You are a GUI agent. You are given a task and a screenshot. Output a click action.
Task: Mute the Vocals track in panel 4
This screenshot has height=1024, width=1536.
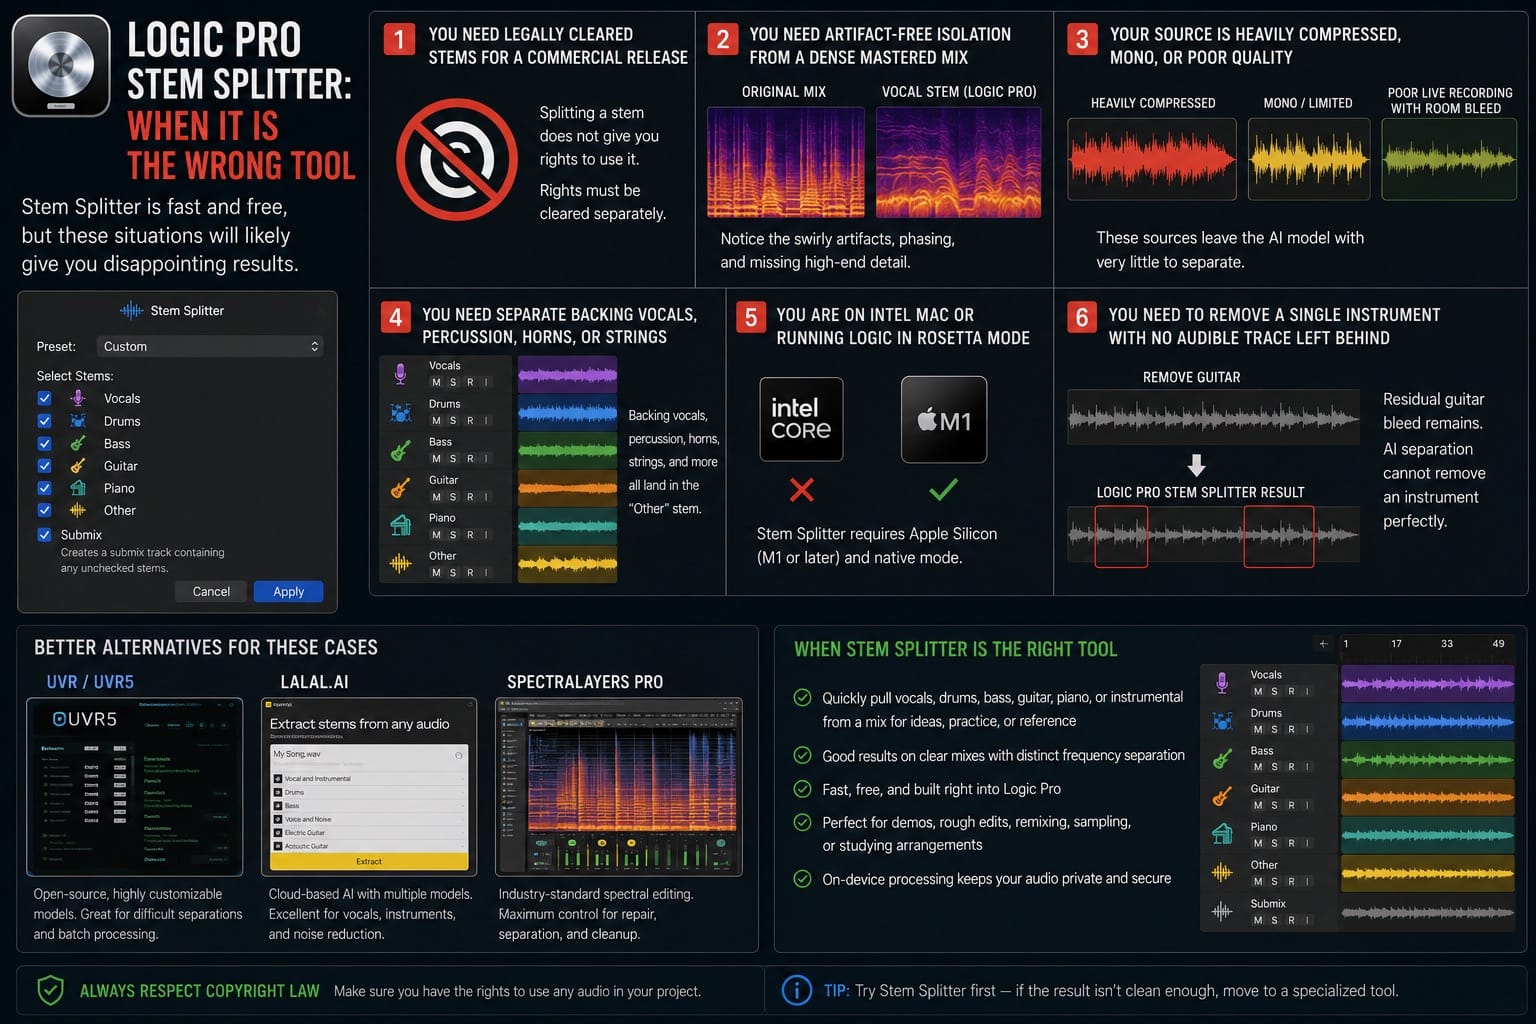point(436,382)
